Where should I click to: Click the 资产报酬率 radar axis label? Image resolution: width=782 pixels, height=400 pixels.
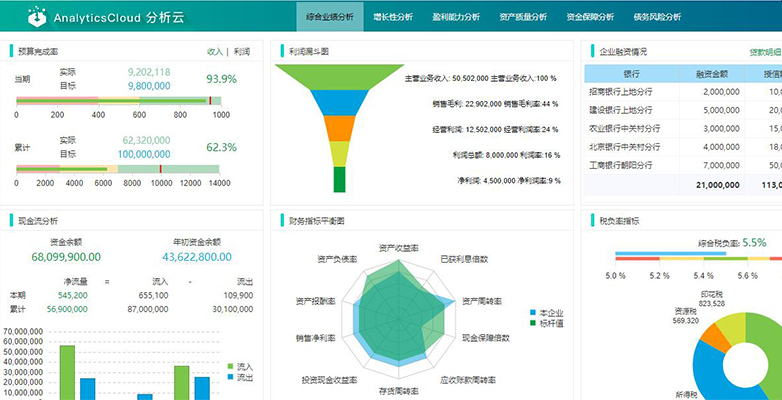(315, 301)
